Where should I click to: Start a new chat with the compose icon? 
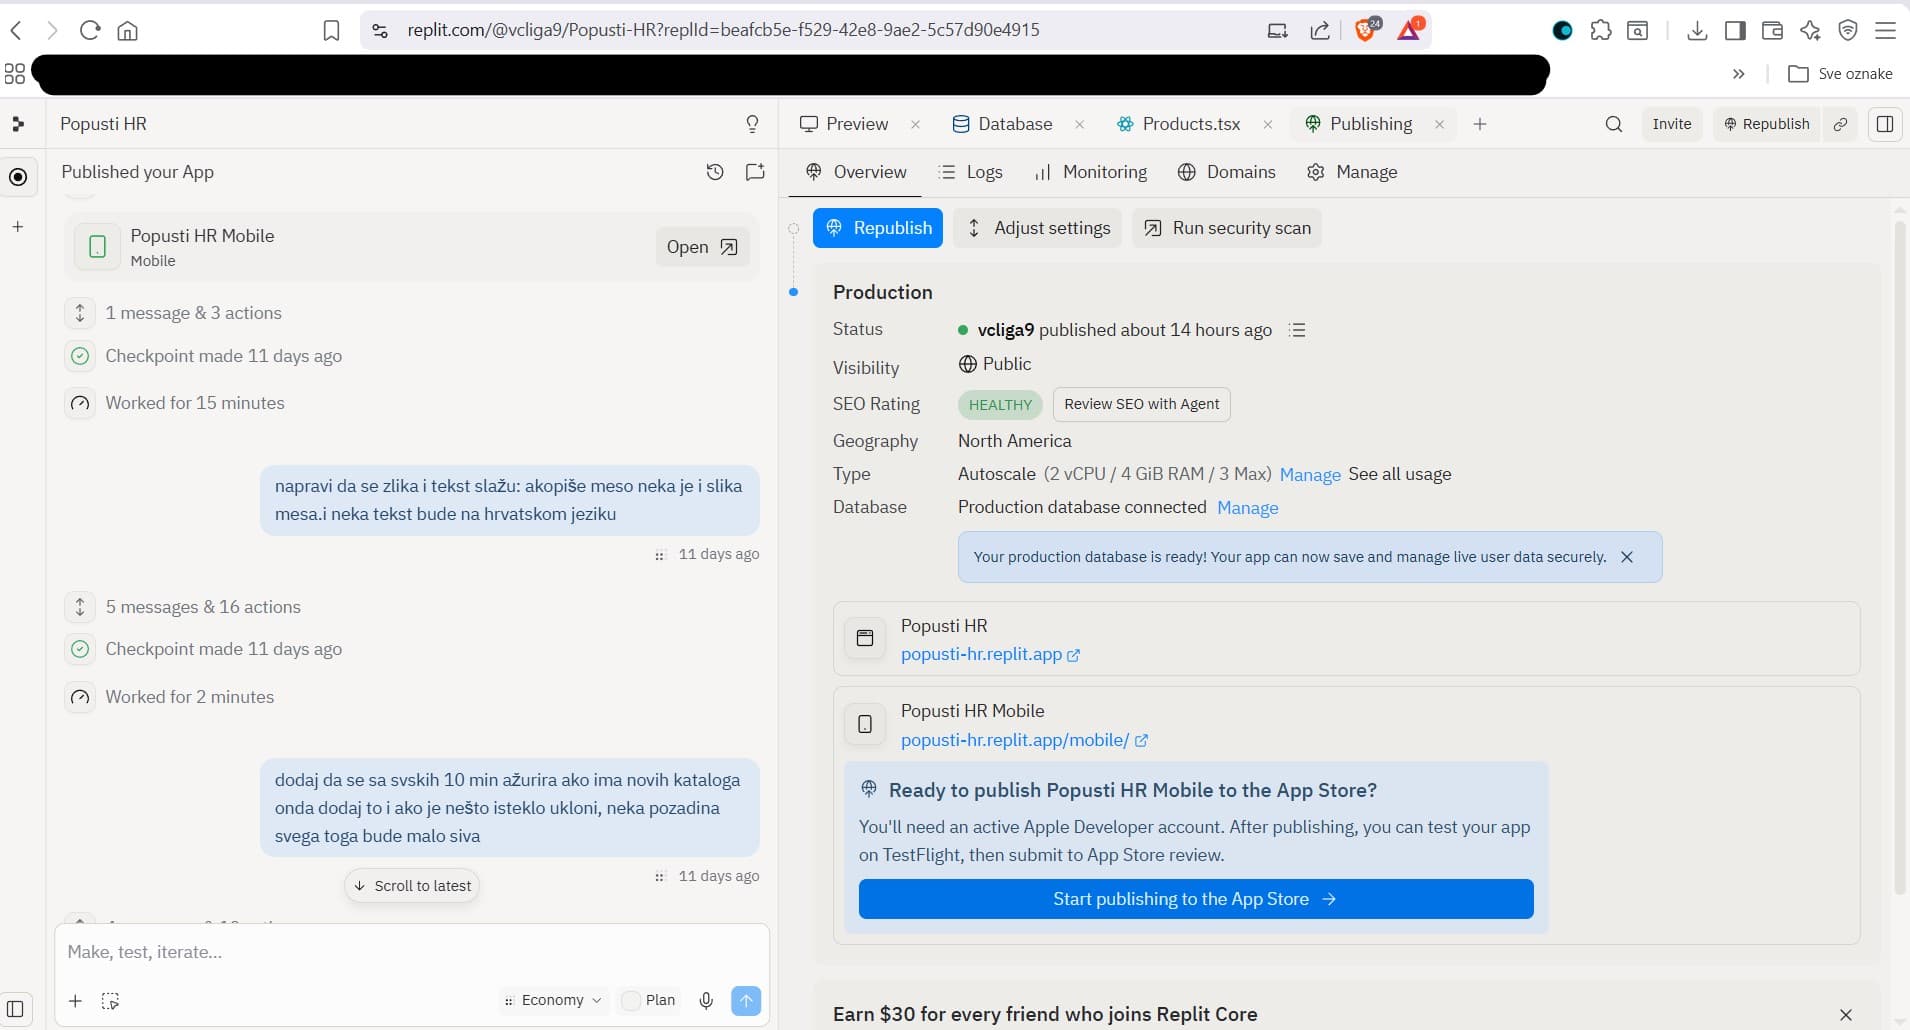point(756,172)
